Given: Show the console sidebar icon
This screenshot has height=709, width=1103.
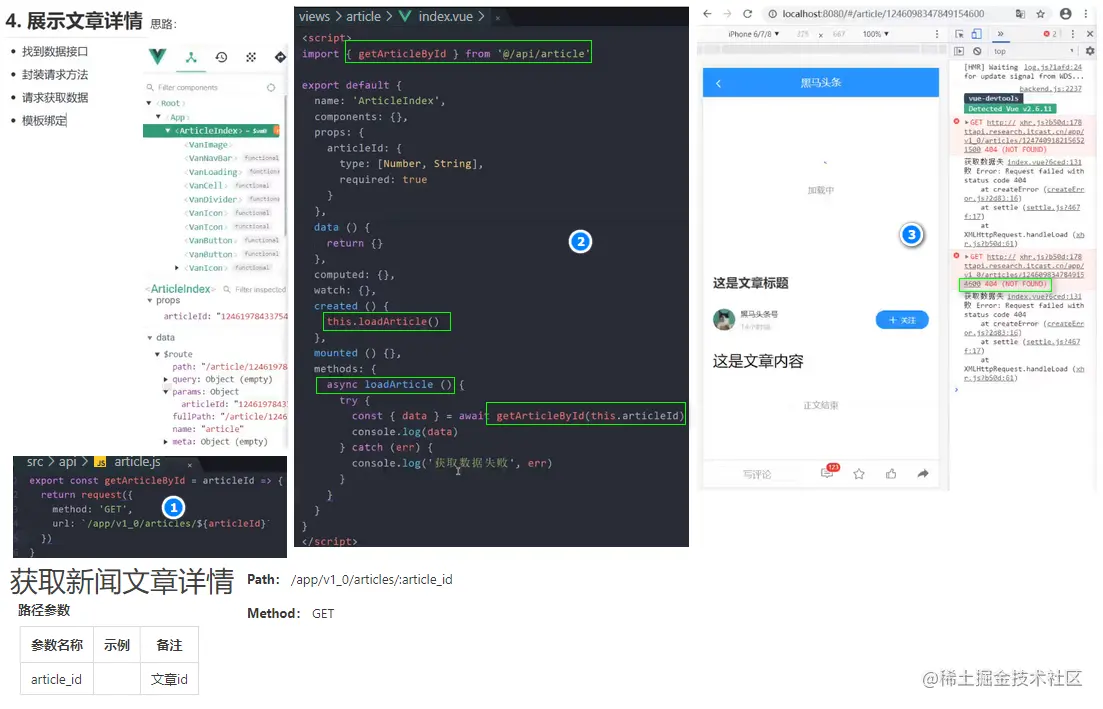Looking at the screenshot, I should click(x=959, y=51).
